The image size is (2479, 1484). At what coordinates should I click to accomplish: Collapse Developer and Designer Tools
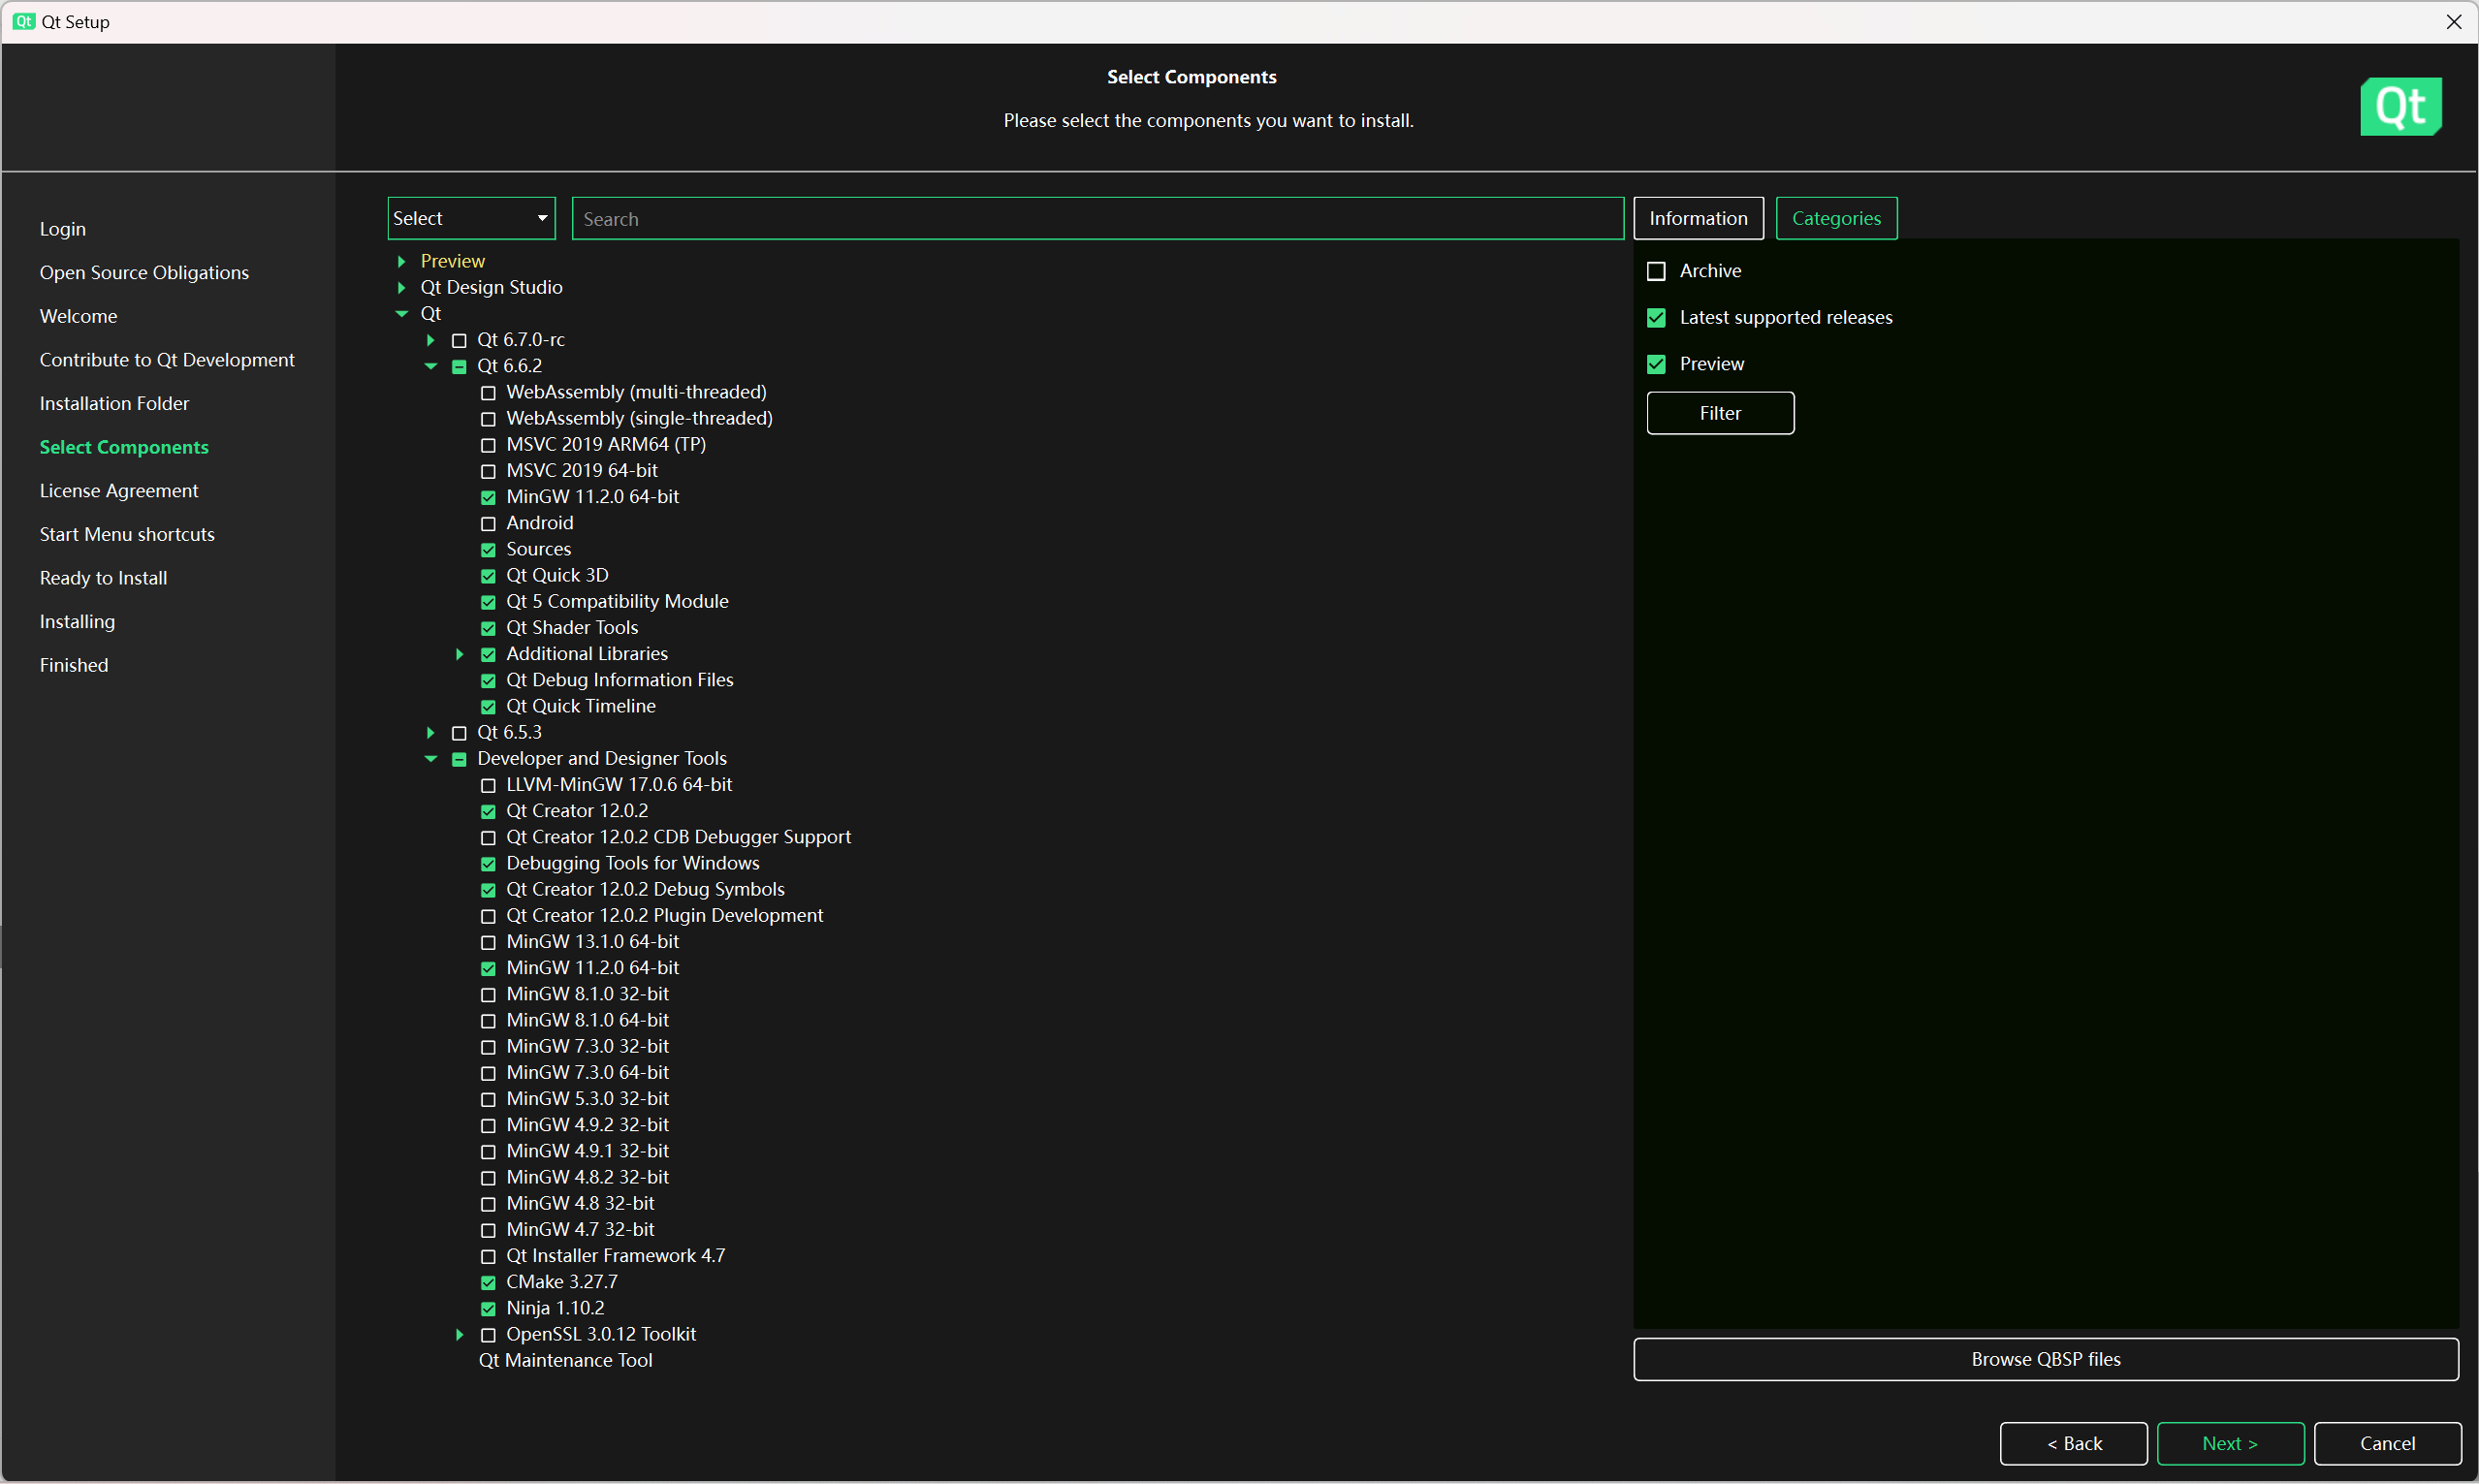[x=431, y=759]
